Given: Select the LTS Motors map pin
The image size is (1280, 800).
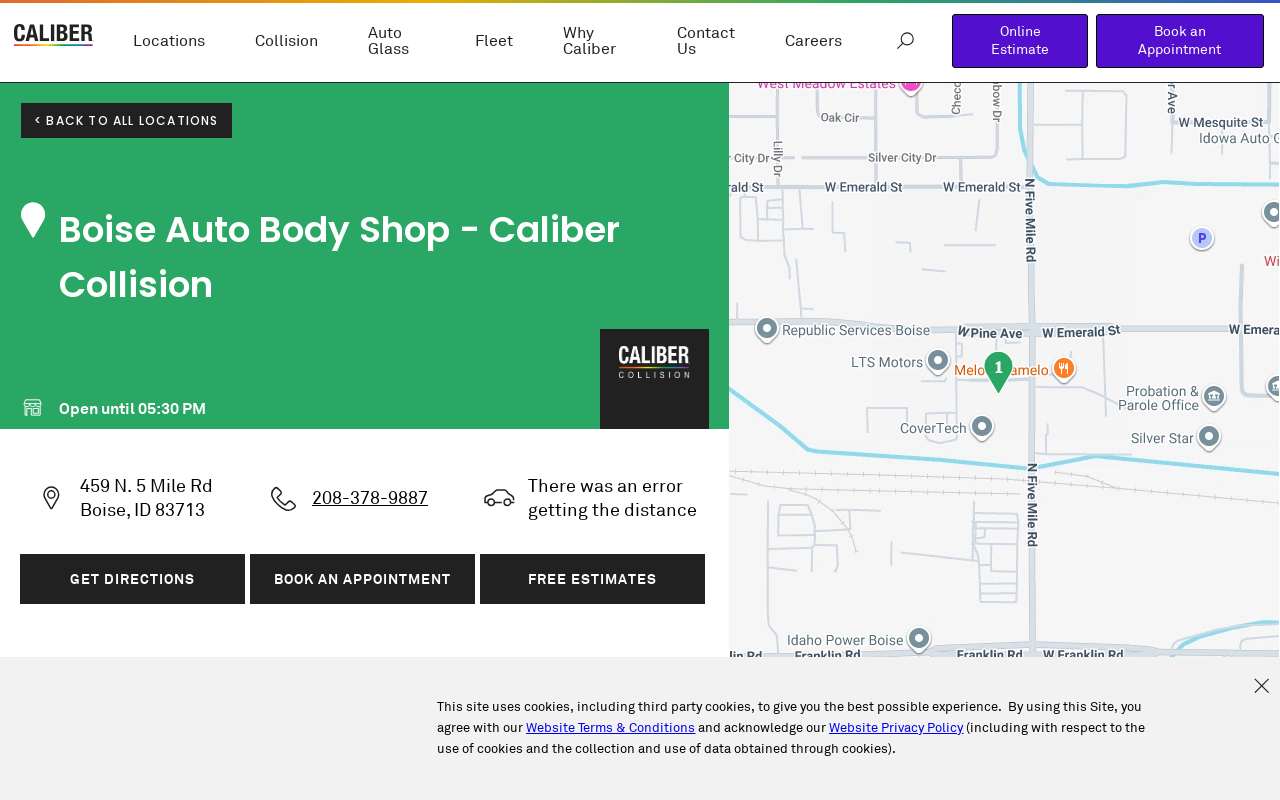Looking at the screenshot, I should 938,360.
